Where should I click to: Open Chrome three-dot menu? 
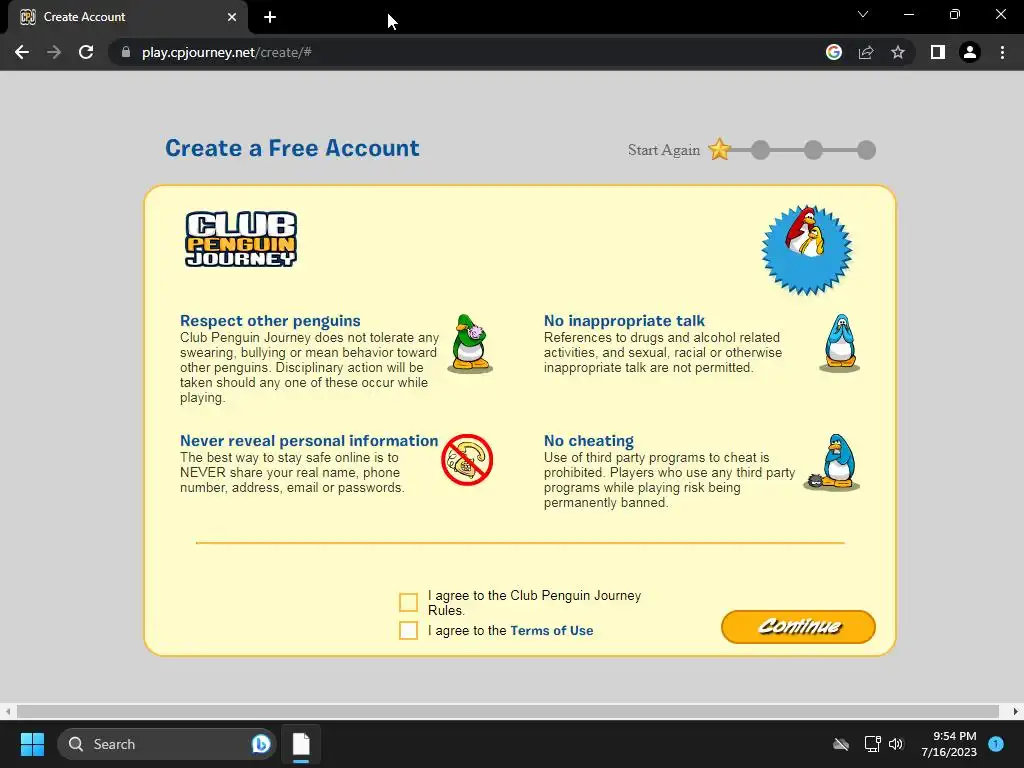pos(1002,52)
